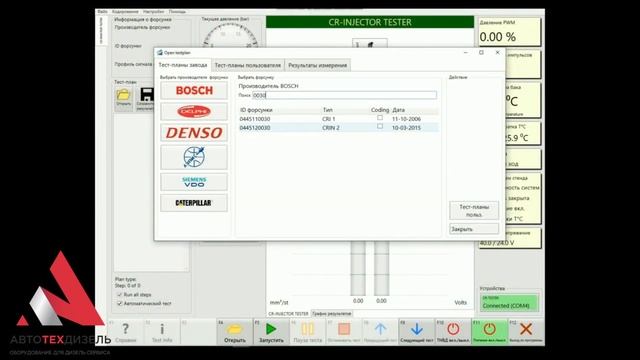Close the Open testplan dialog window

point(498,53)
